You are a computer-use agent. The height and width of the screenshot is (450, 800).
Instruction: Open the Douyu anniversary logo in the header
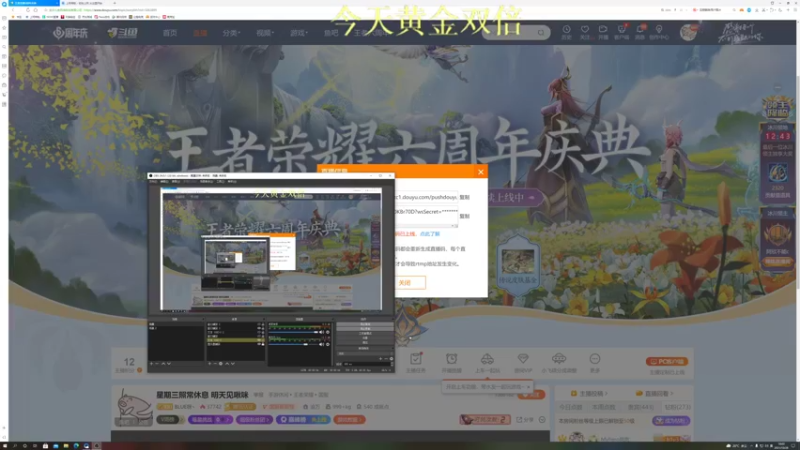coord(70,33)
